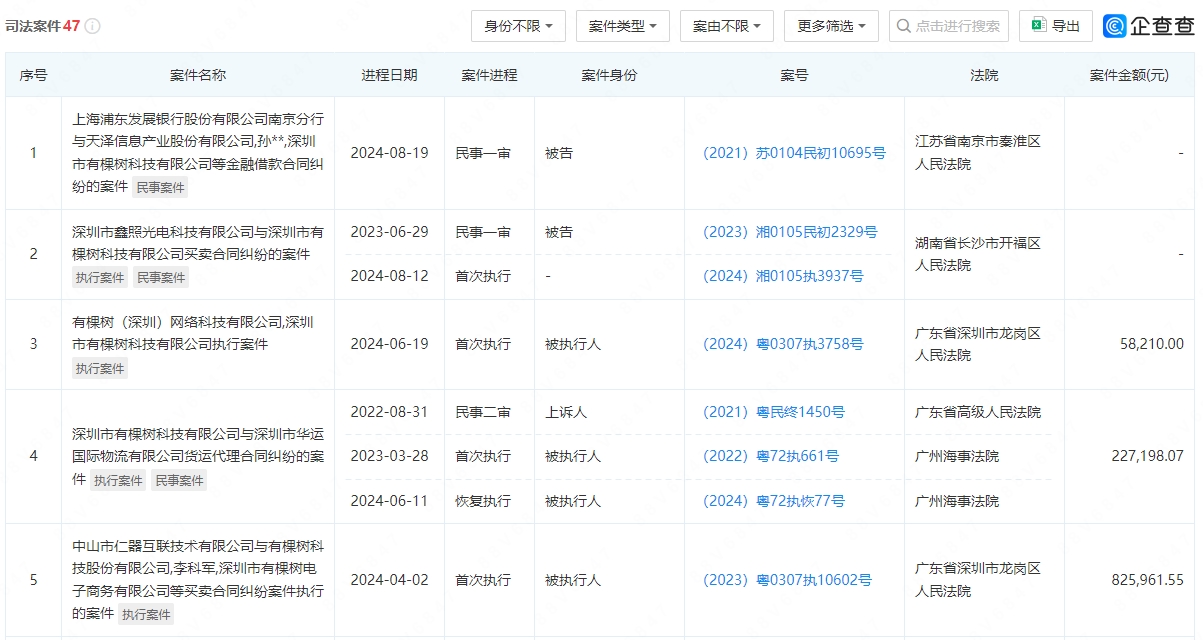1203x640 pixels.
Task: Open case number (2022)粤72执661号
Action: point(771,456)
